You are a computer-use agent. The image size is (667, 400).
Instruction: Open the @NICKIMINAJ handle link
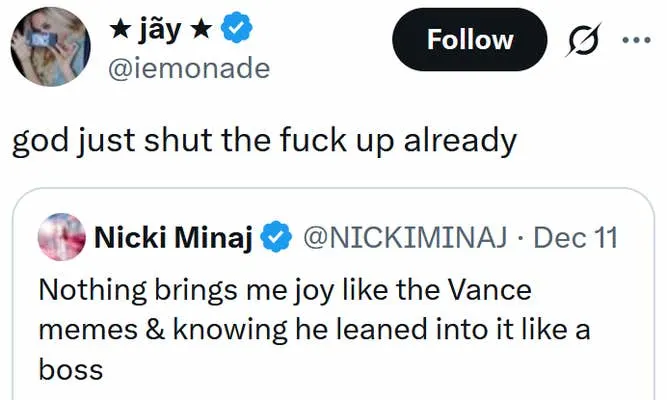coord(404,238)
